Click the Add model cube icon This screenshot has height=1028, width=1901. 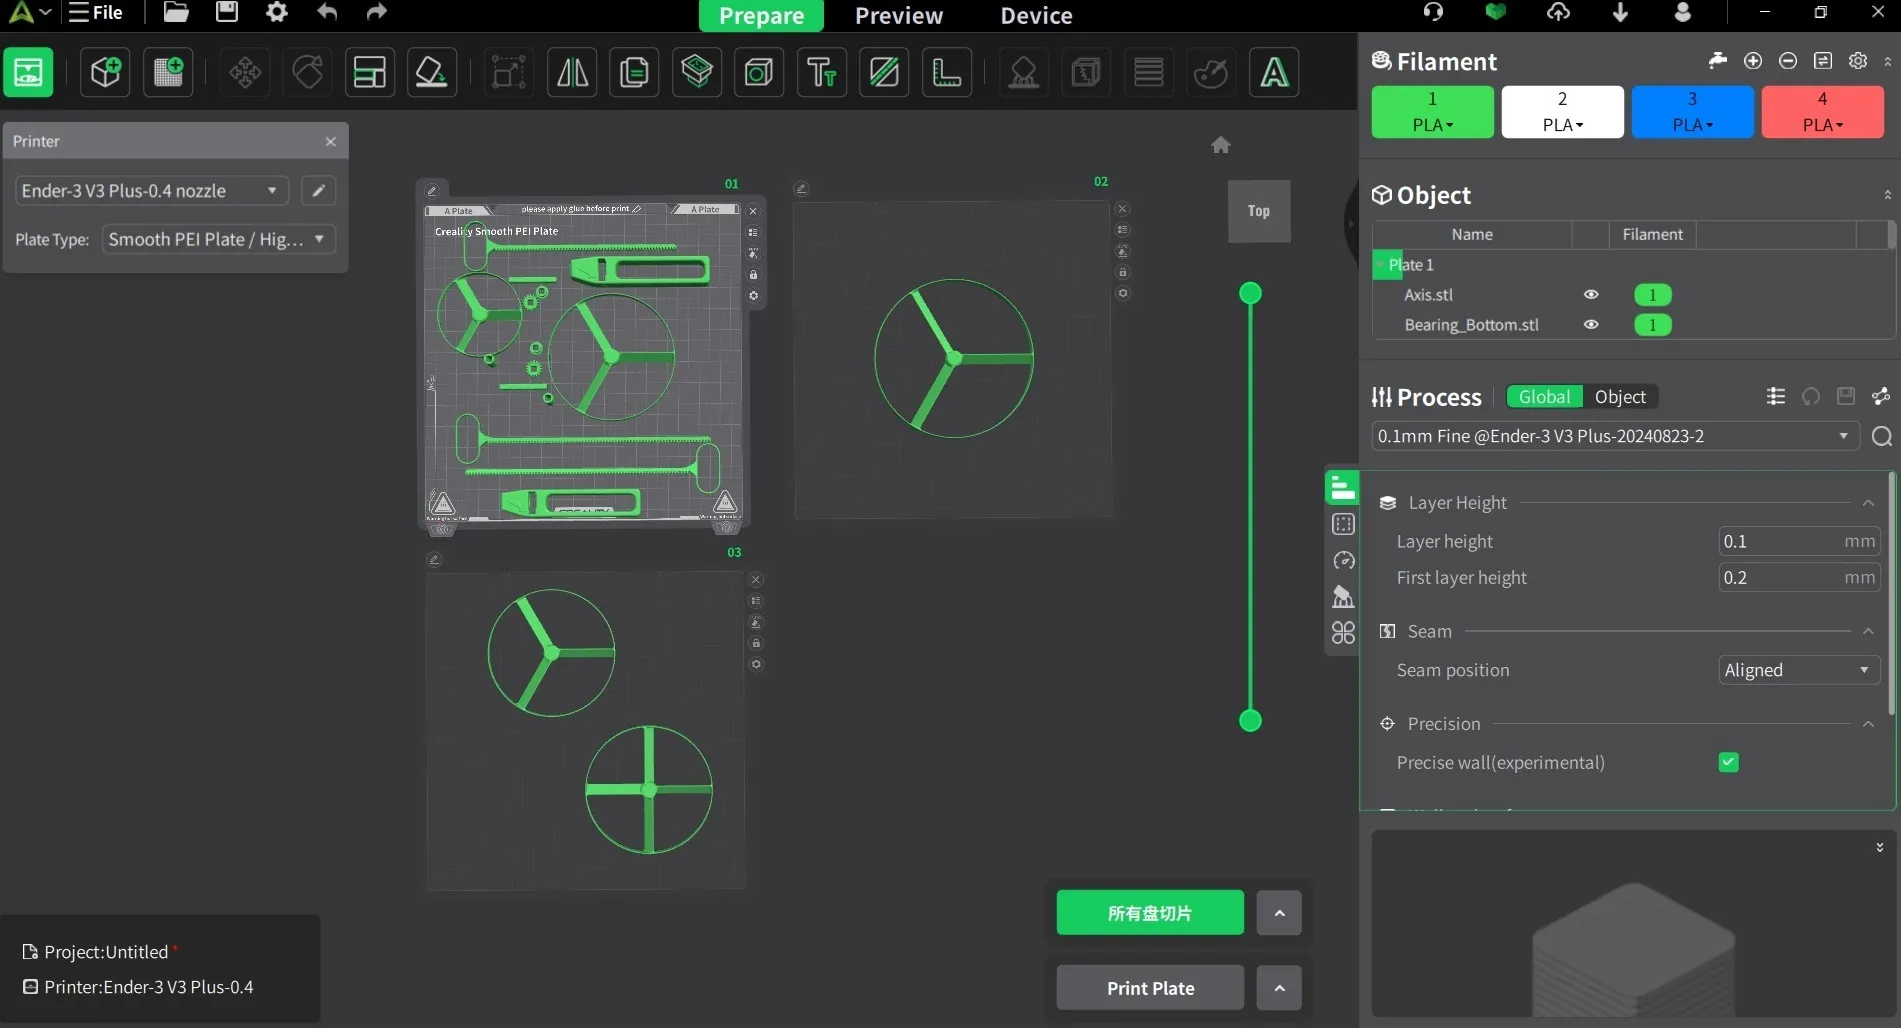105,72
